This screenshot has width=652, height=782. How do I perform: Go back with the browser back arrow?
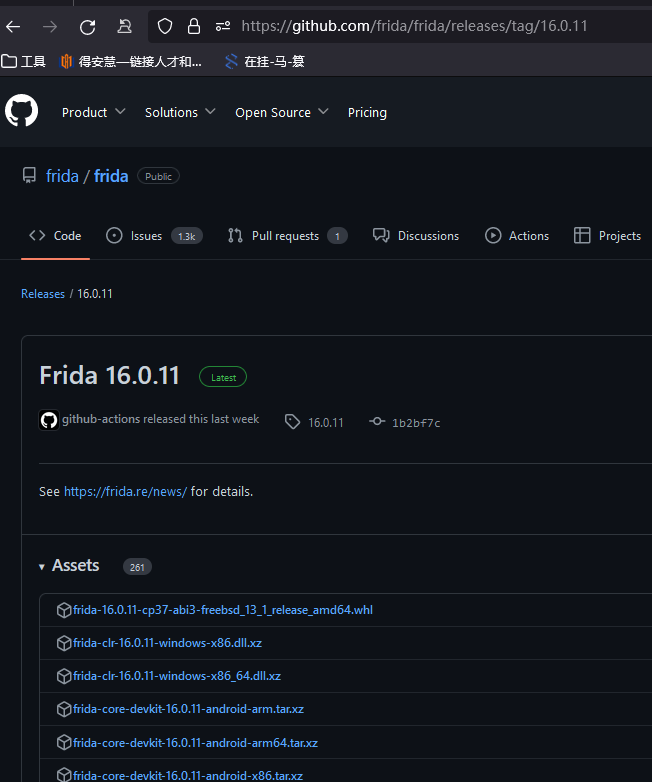tap(13, 26)
